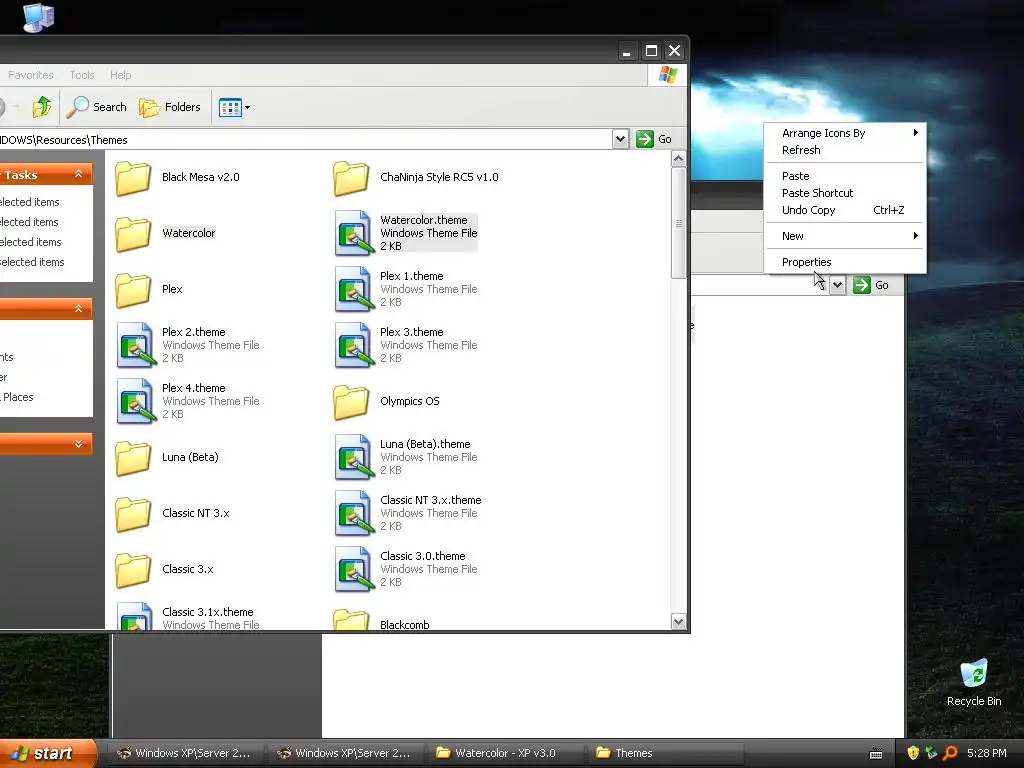Open Search from the toolbar
Image resolution: width=1024 pixels, height=768 pixels.
click(97, 106)
